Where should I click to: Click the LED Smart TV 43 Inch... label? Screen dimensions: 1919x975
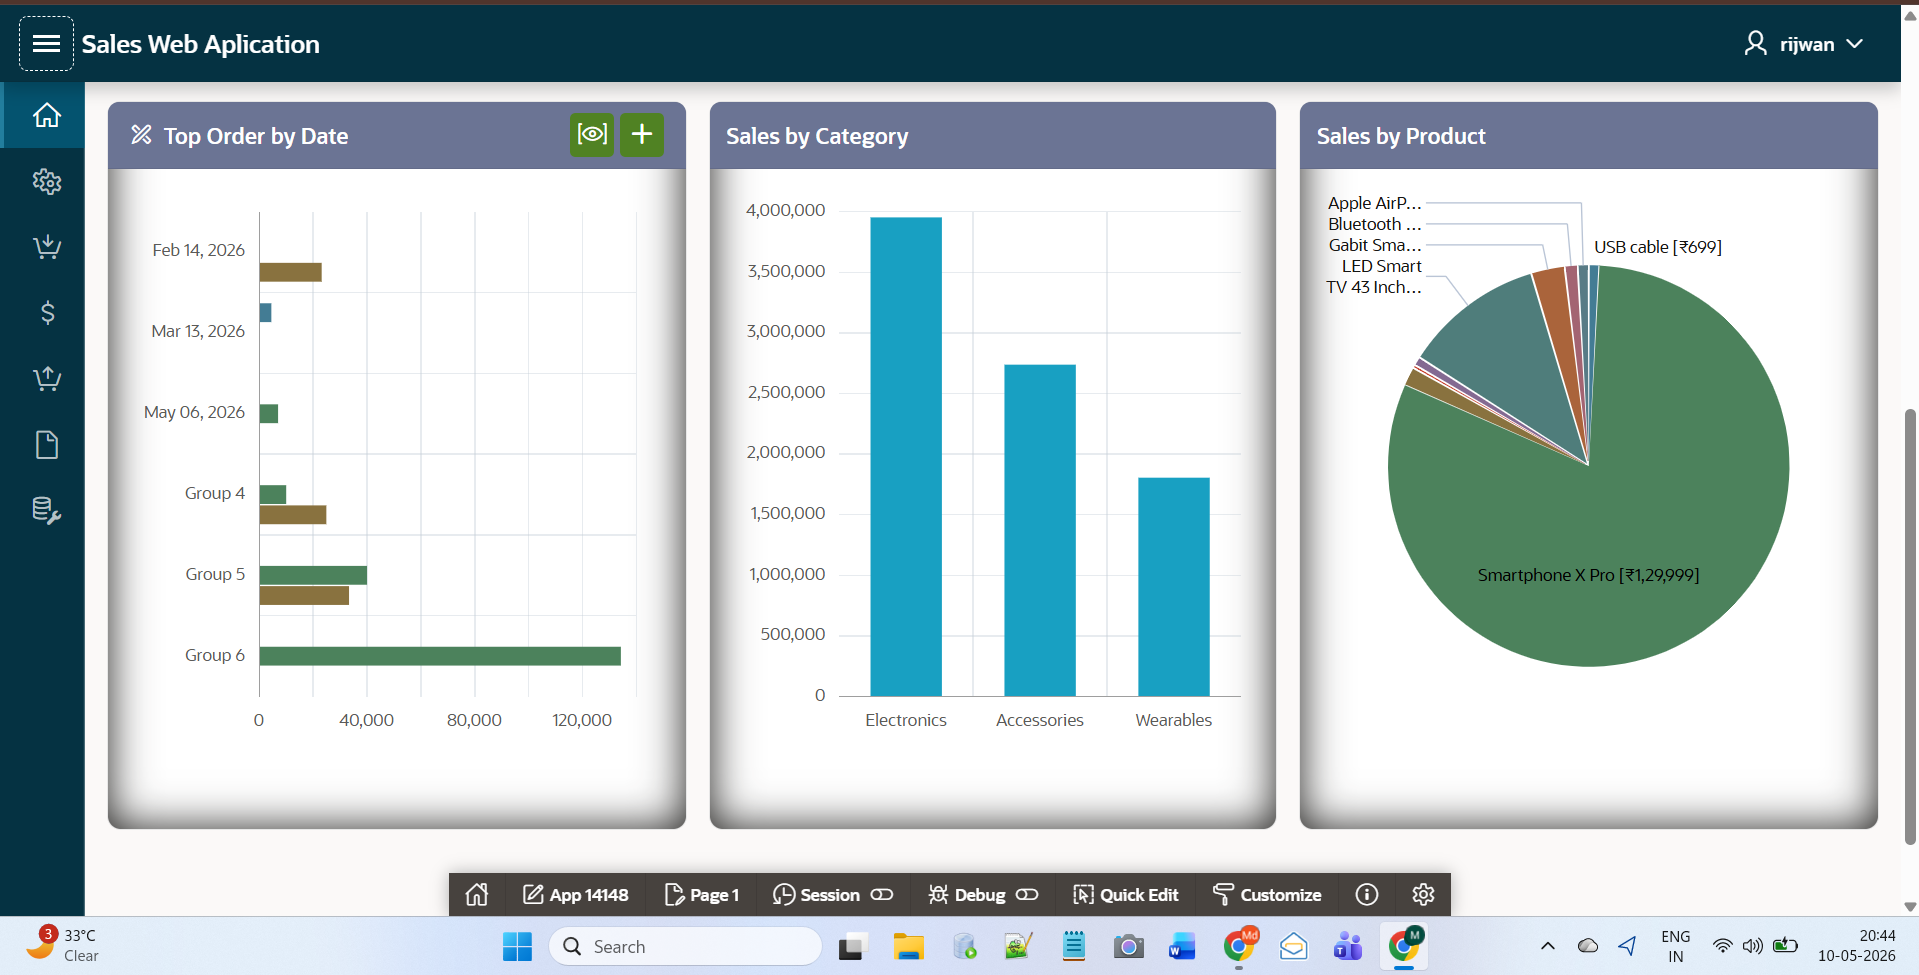click(x=1373, y=277)
